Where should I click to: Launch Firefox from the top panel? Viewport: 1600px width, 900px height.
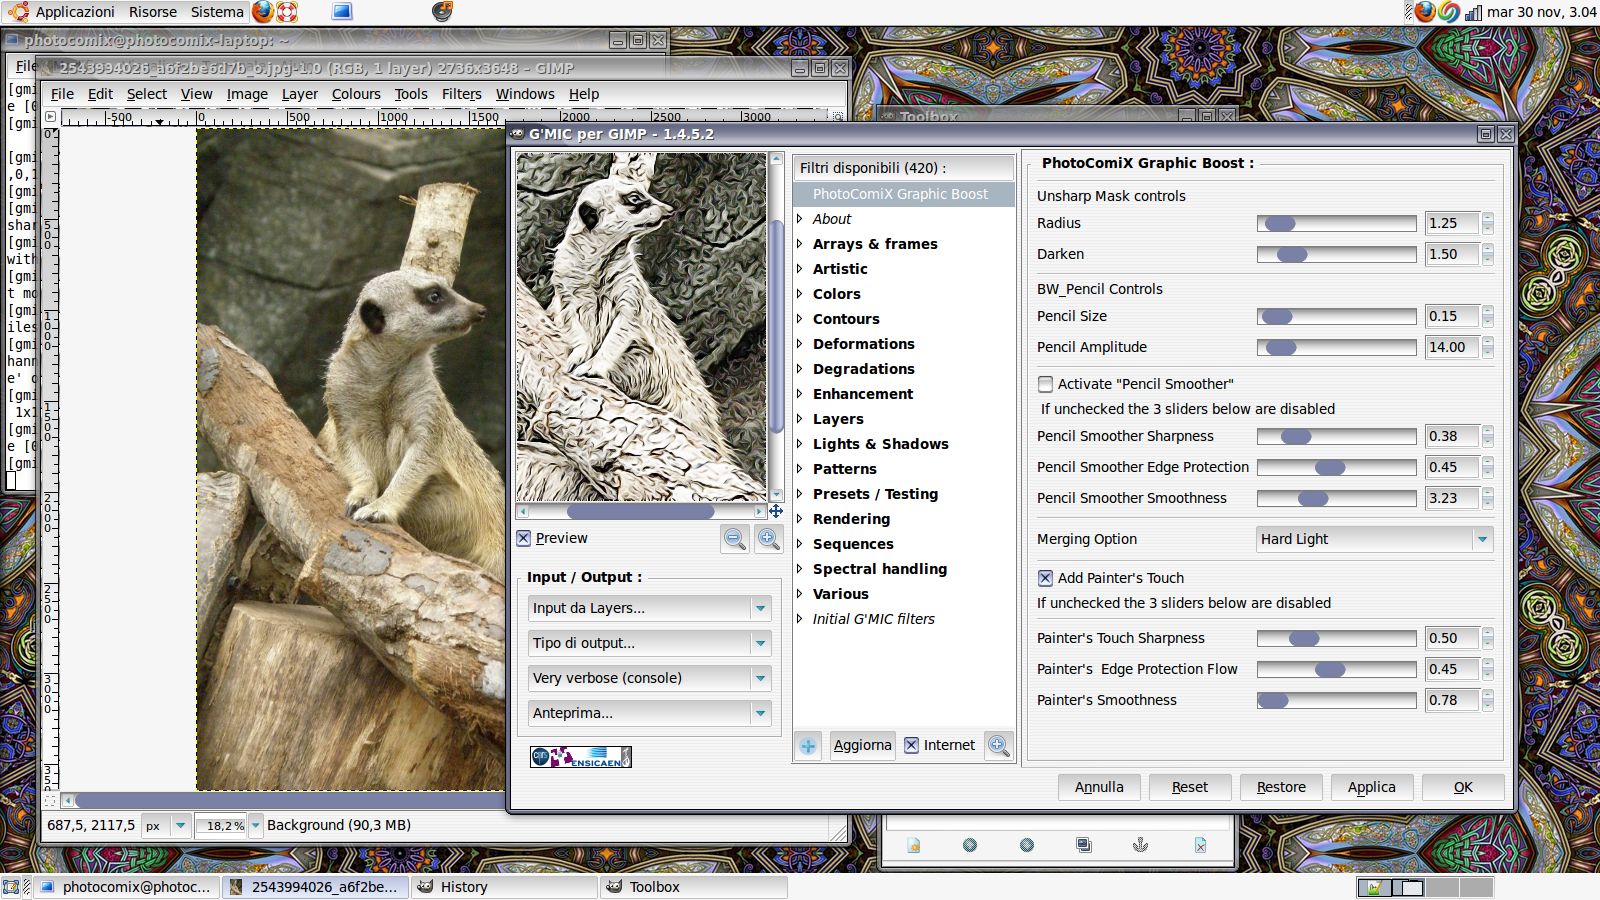pos(263,12)
